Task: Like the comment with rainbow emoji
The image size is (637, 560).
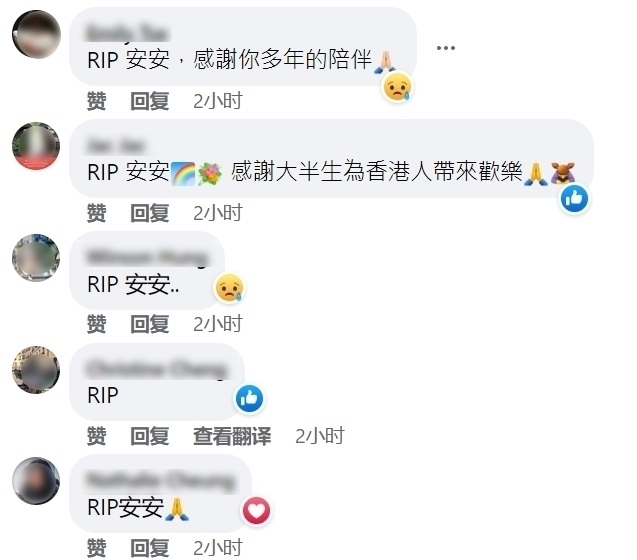Action: tap(97, 213)
